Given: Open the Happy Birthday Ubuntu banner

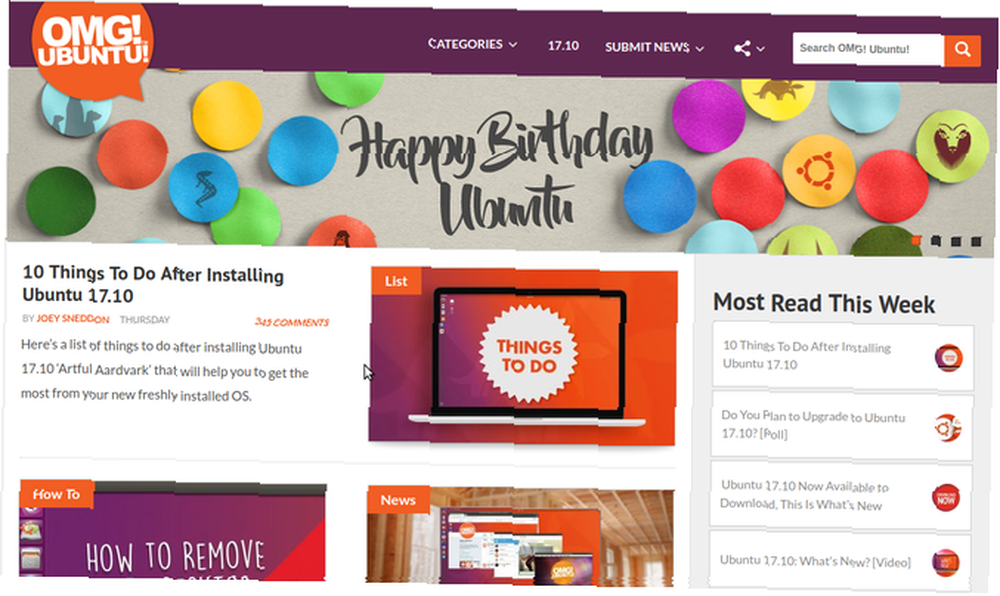Looking at the screenshot, I should pos(501,163).
